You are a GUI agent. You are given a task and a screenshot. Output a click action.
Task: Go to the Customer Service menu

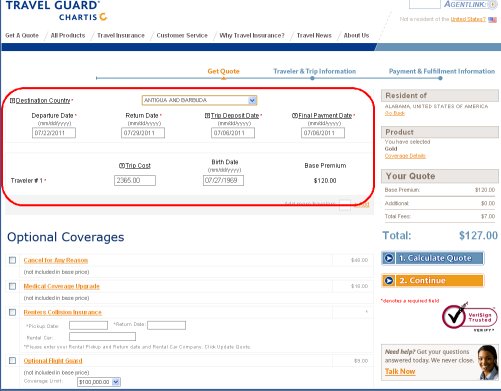[x=182, y=35]
